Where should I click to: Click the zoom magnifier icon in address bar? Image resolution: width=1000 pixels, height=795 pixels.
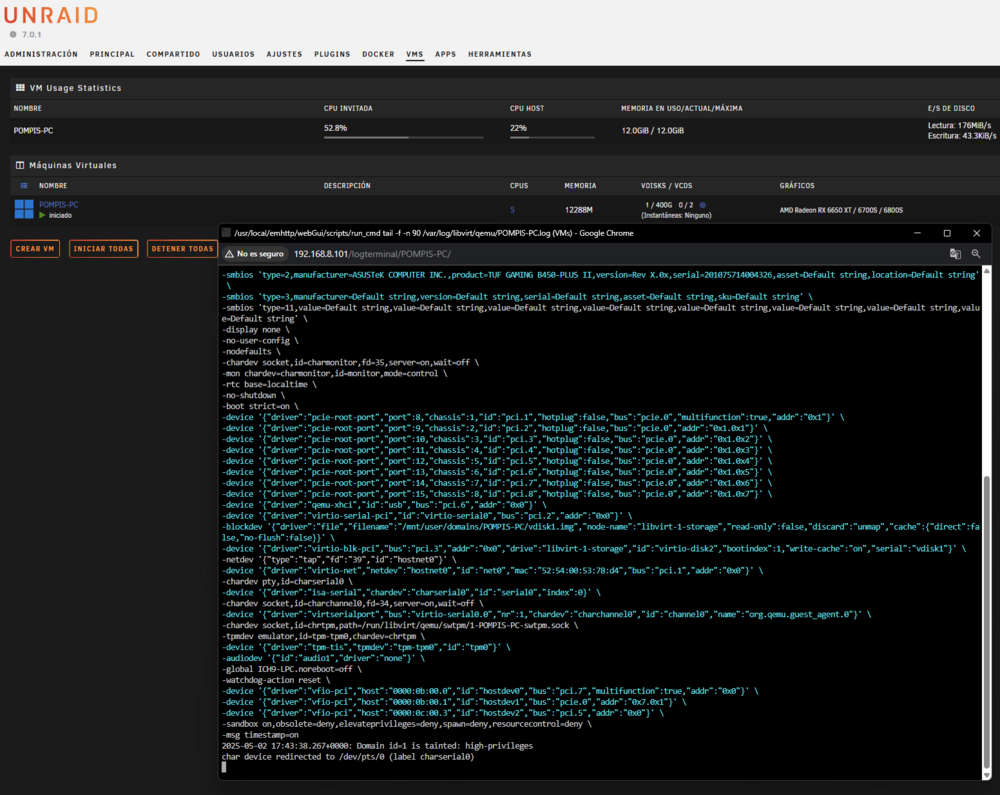point(976,254)
